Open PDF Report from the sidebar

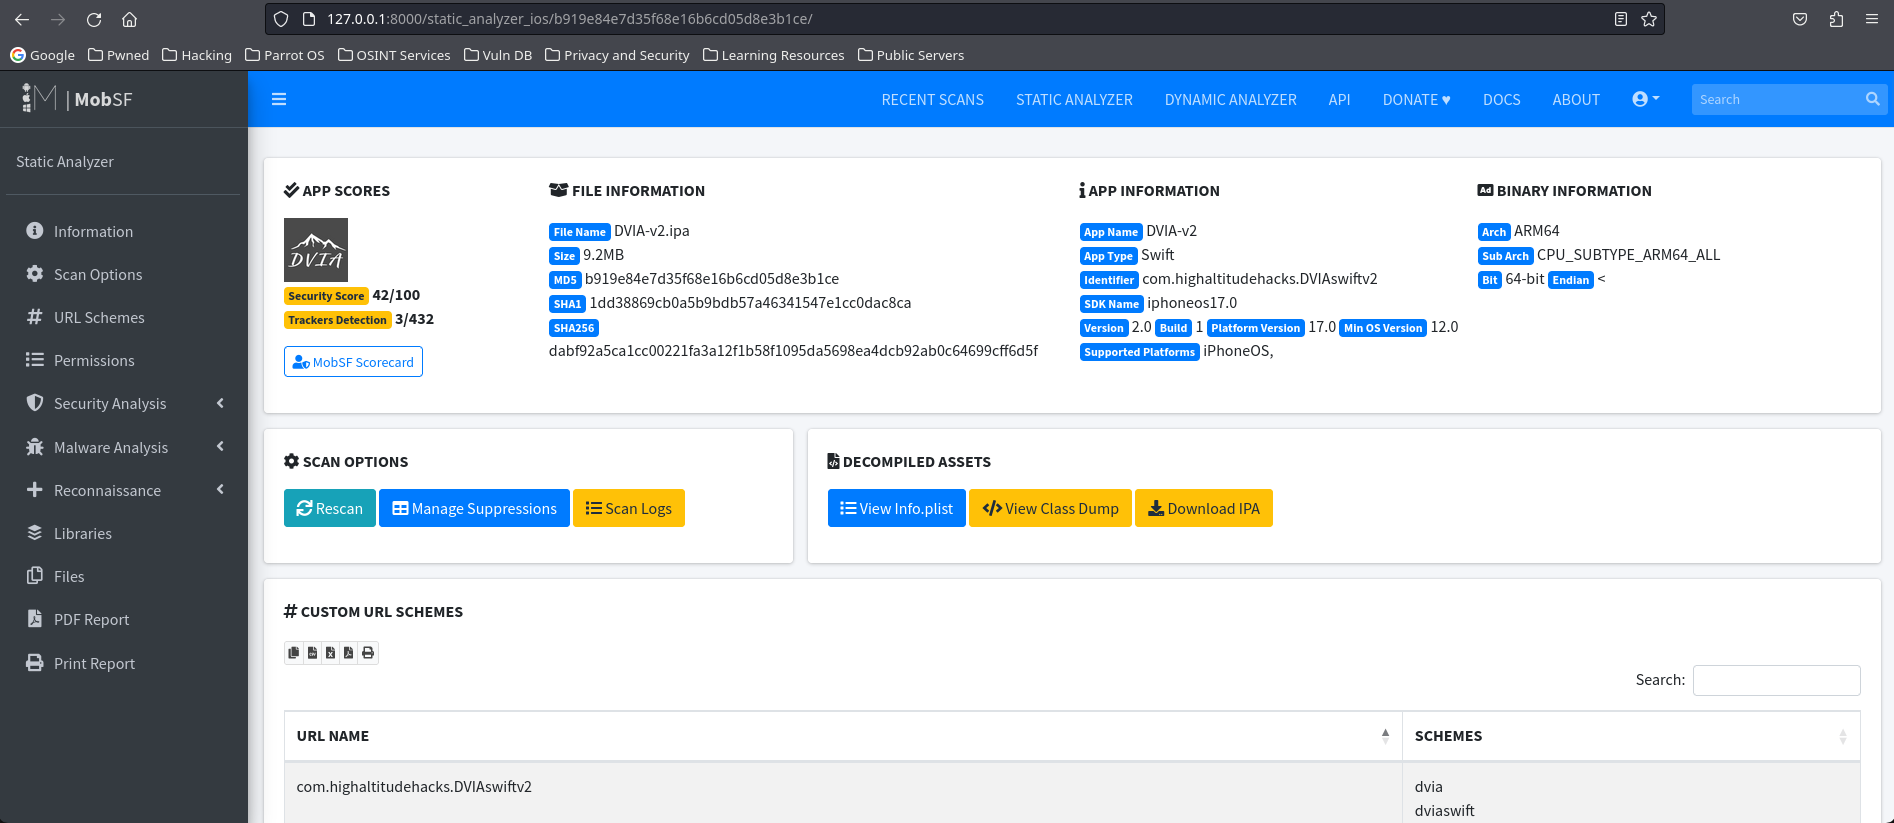pyautogui.click(x=124, y=619)
